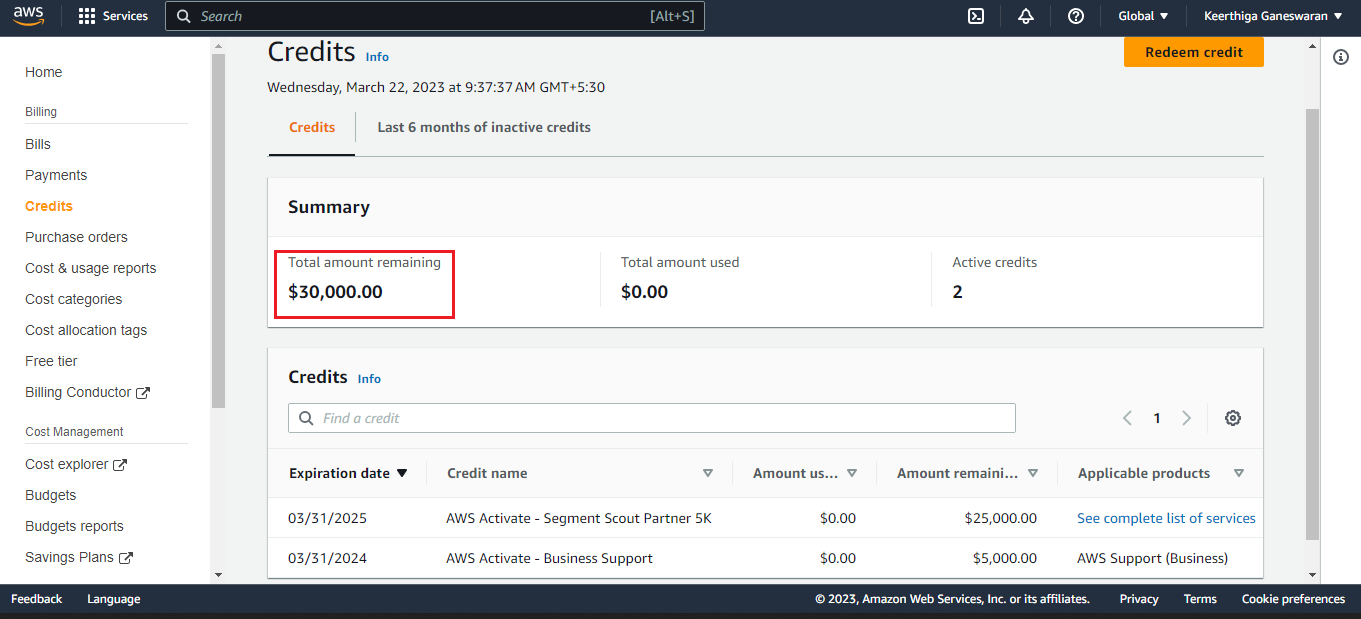The height and width of the screenshot is (619, 1361).
Task: Open Cost explorer link
Action: point(67,464)
